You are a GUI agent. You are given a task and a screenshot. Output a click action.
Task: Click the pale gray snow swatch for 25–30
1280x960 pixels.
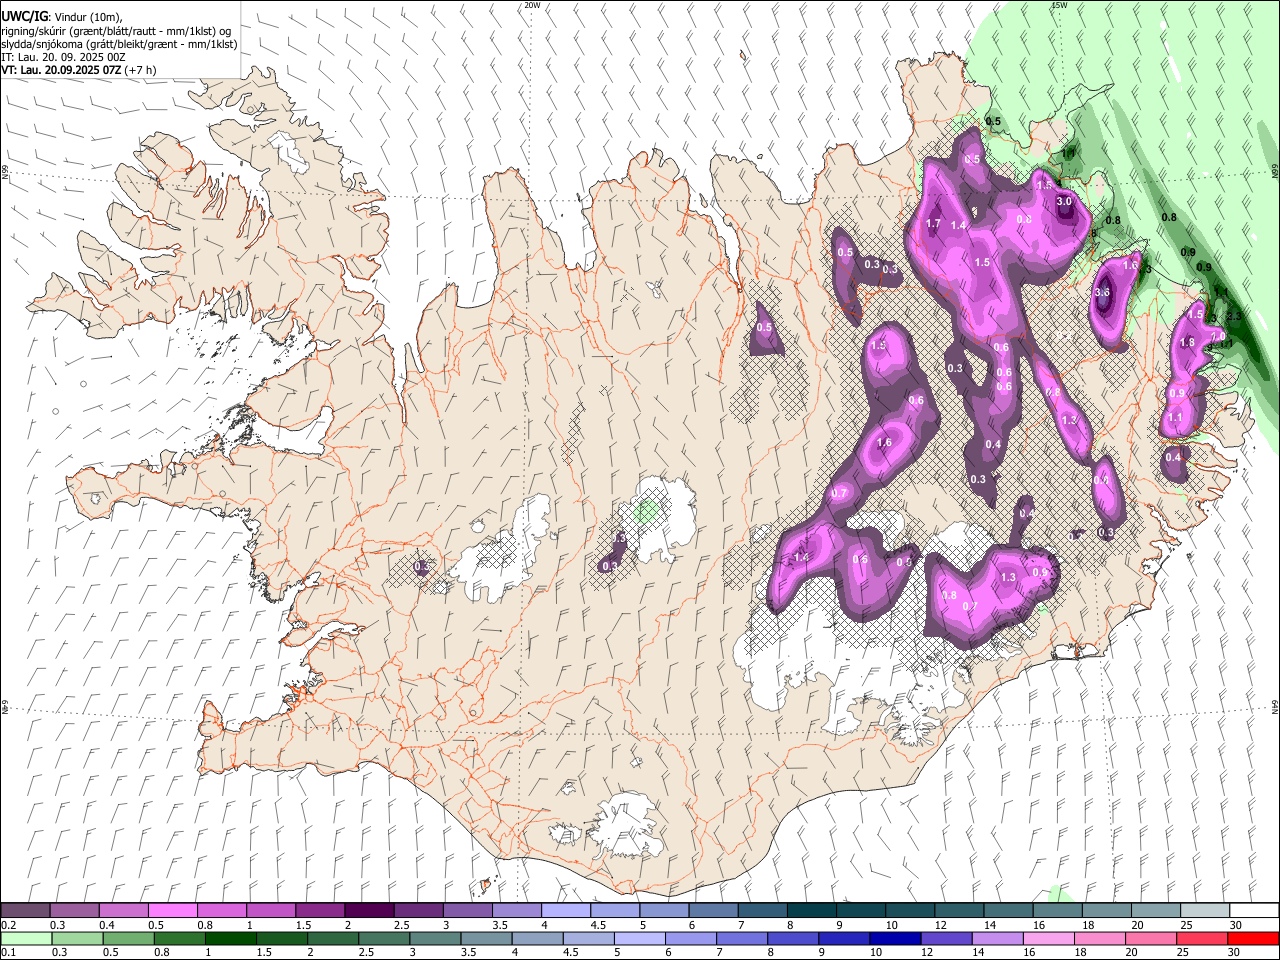1204,910
